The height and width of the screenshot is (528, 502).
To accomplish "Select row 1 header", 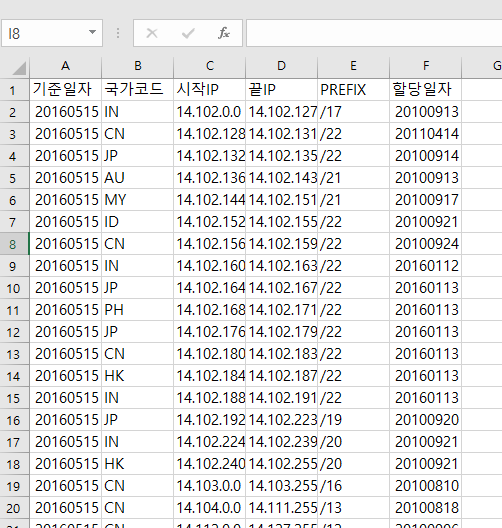I will 14,90.
